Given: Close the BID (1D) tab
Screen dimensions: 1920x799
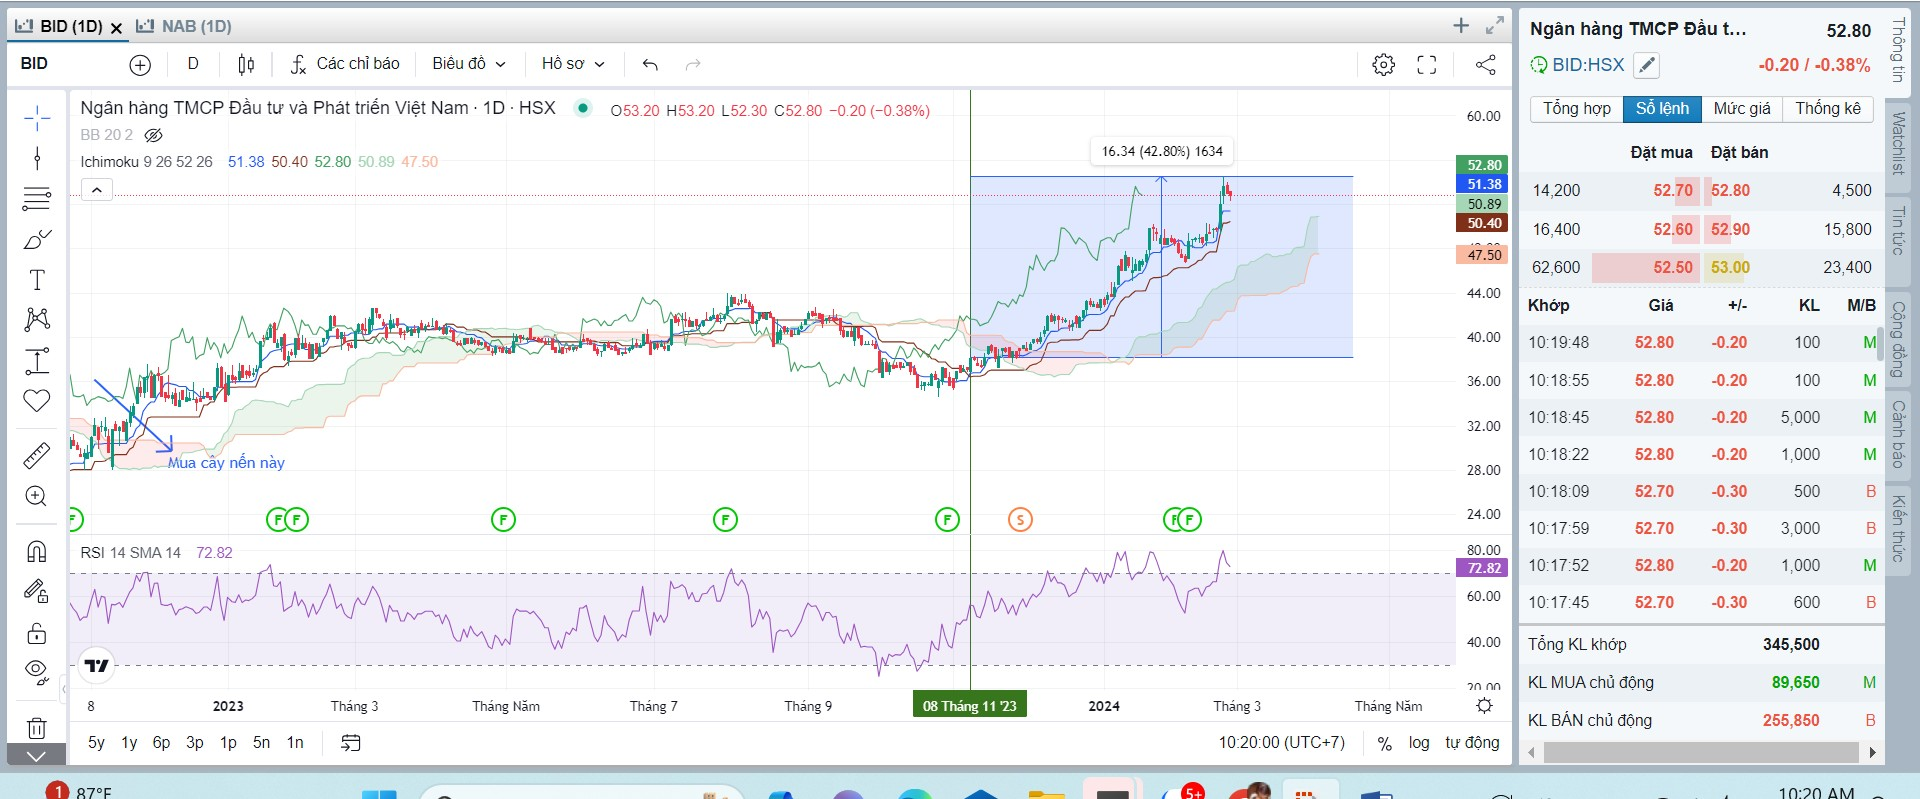Looking at the screenshot, I should (x=116, y=28).
